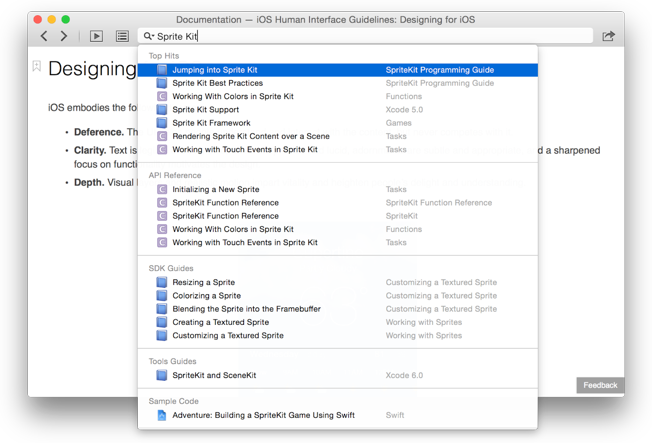Click the Xcode 6.0 label in Tools Guides
The width and height of the screenshot is (652, 443).
(404, 376)
